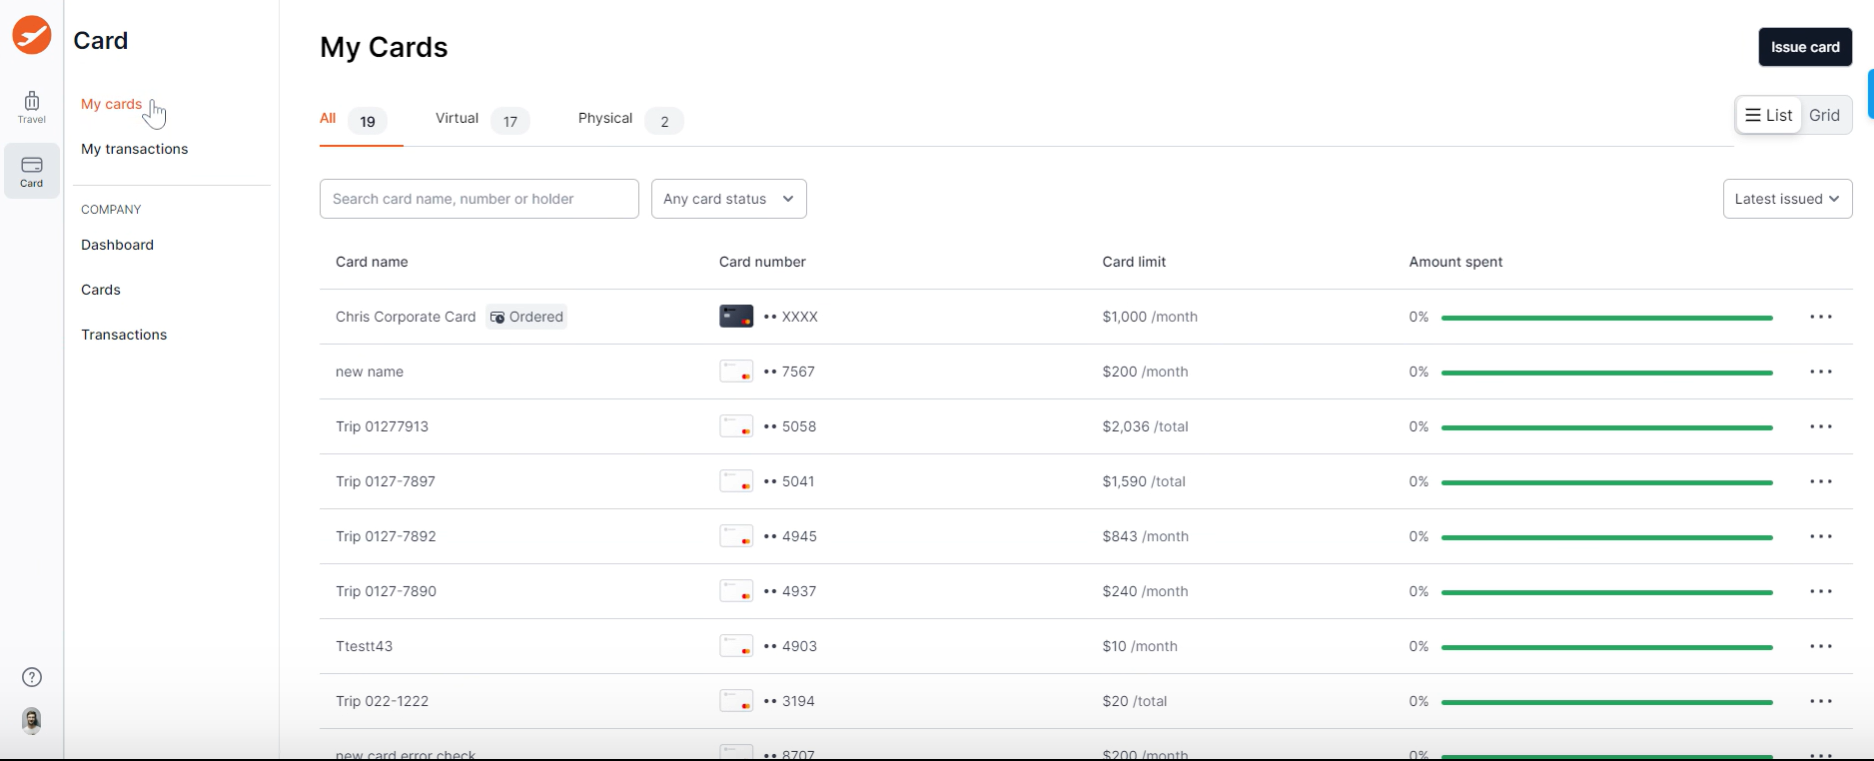The width and height of the screenshot is (1874, 761).
Task: Select the Card icon in left rail
Action: coord(31,170)
